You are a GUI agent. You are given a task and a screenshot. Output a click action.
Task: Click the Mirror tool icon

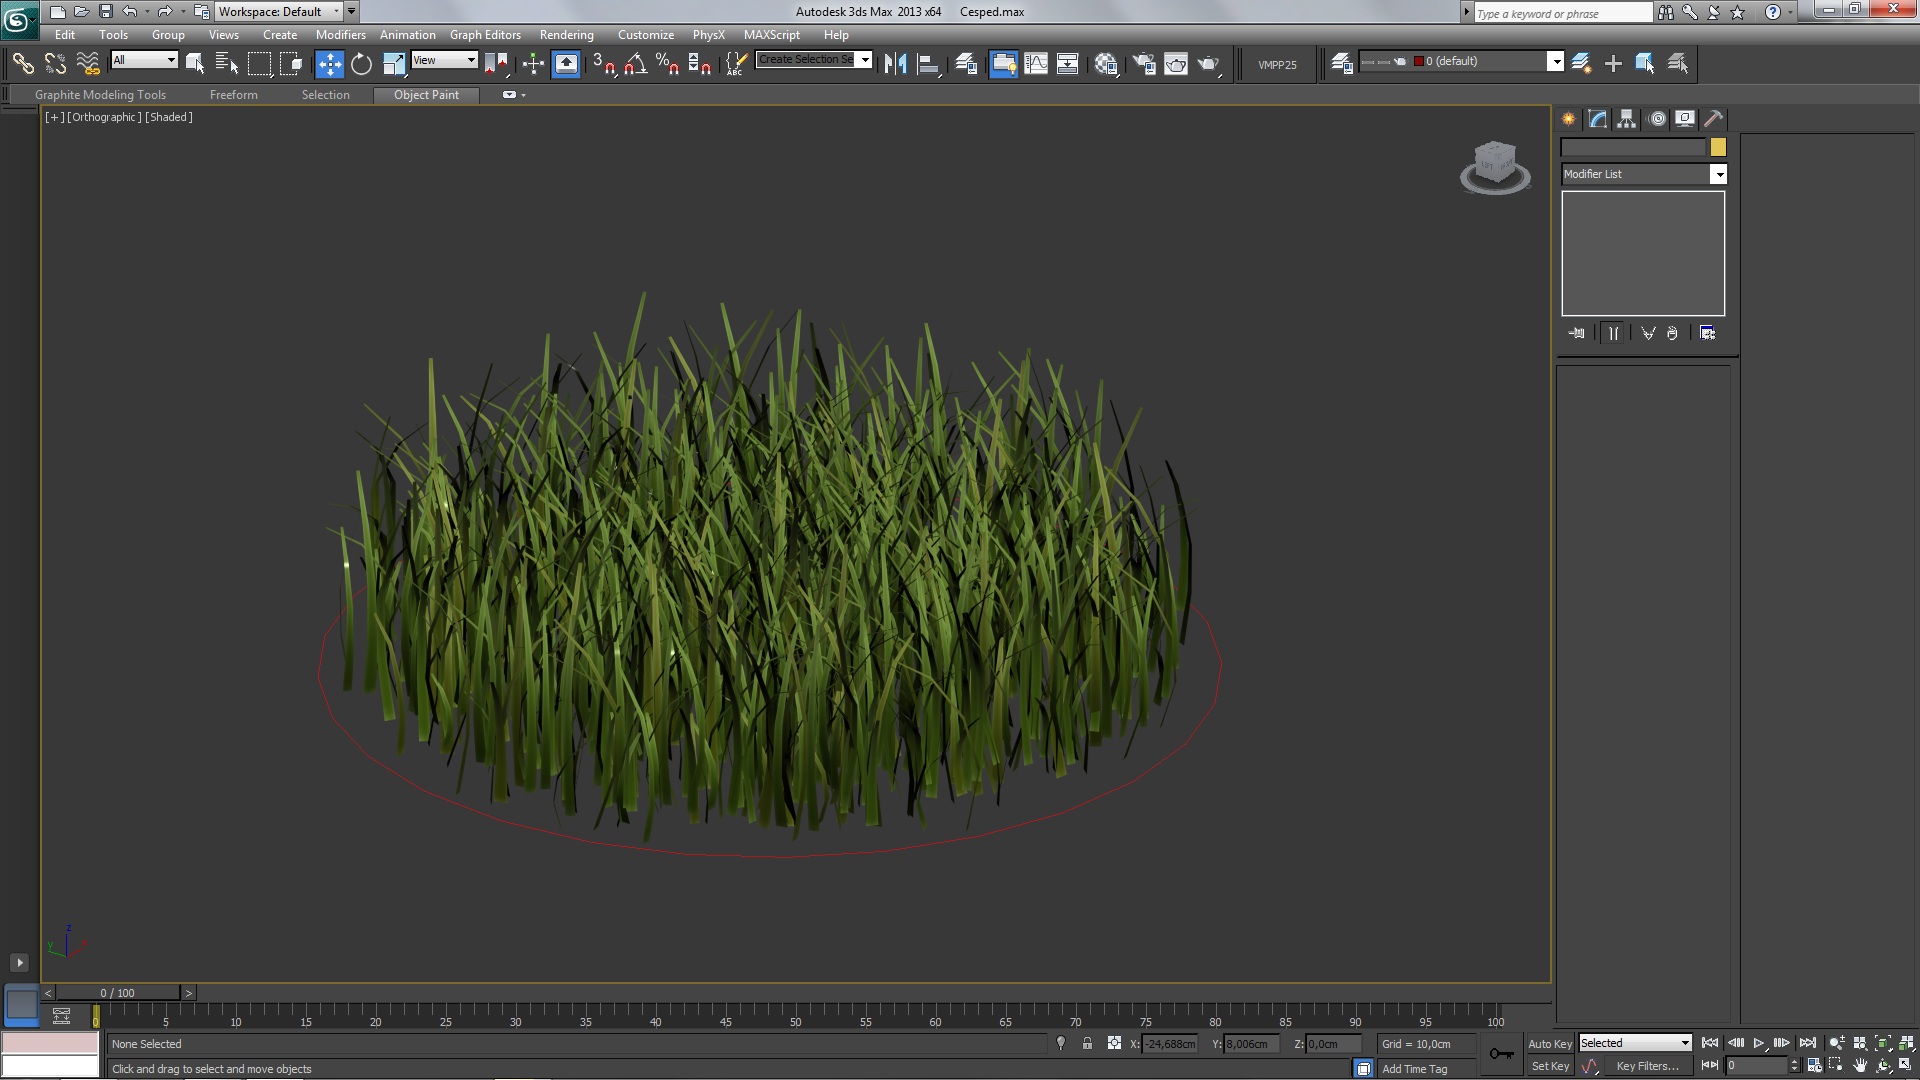click(x=895, y=64)
